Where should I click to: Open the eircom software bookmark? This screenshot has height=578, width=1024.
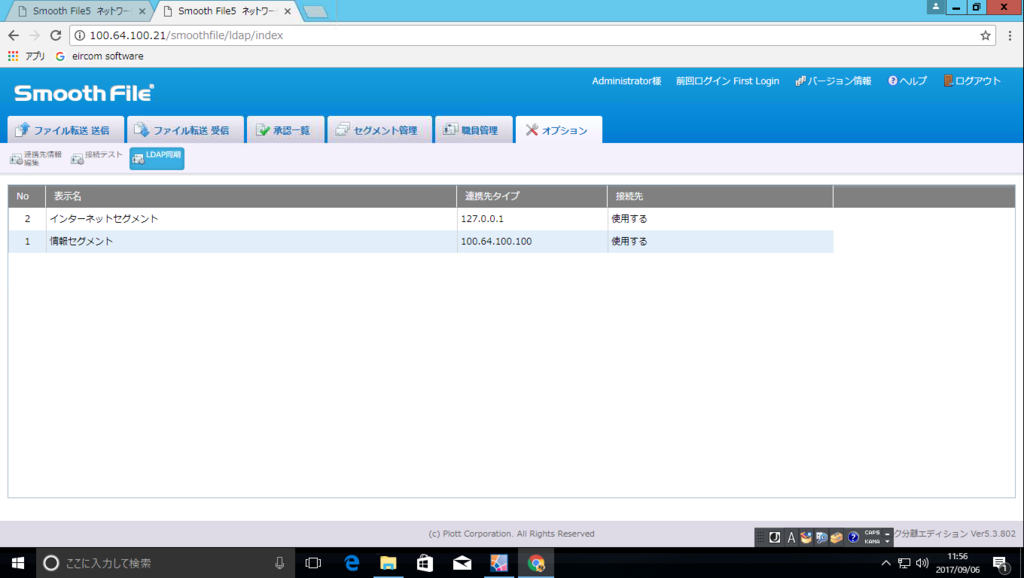[x=99, y=56]
